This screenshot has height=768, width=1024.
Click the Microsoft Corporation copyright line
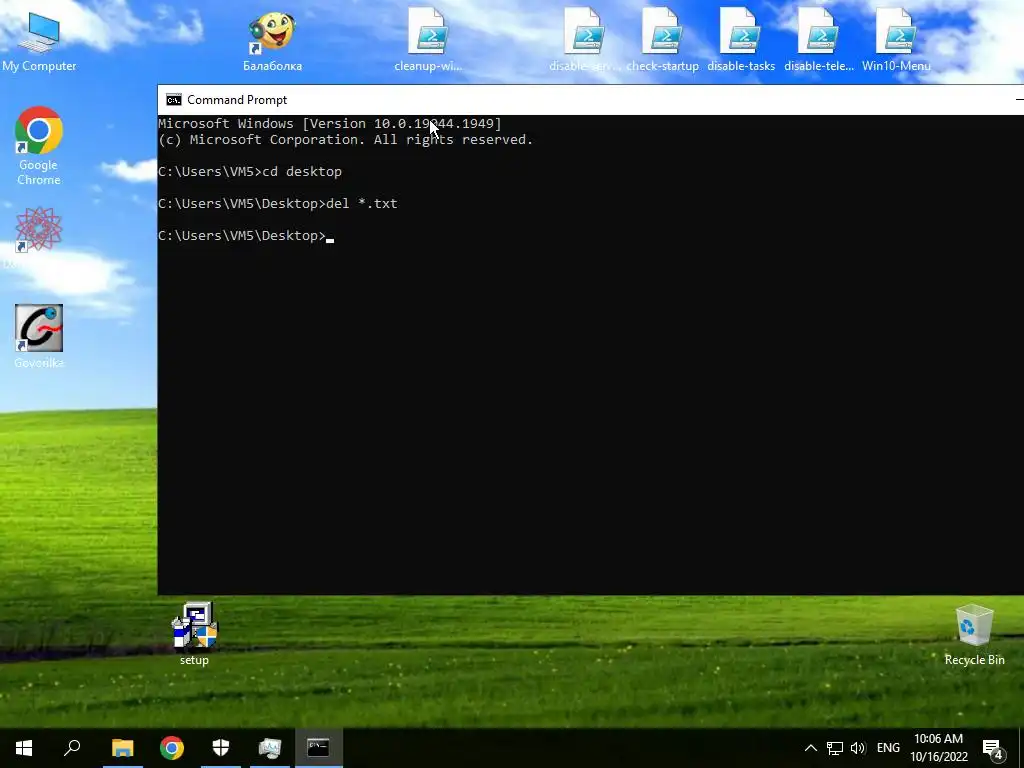click(x=345, y=140)
